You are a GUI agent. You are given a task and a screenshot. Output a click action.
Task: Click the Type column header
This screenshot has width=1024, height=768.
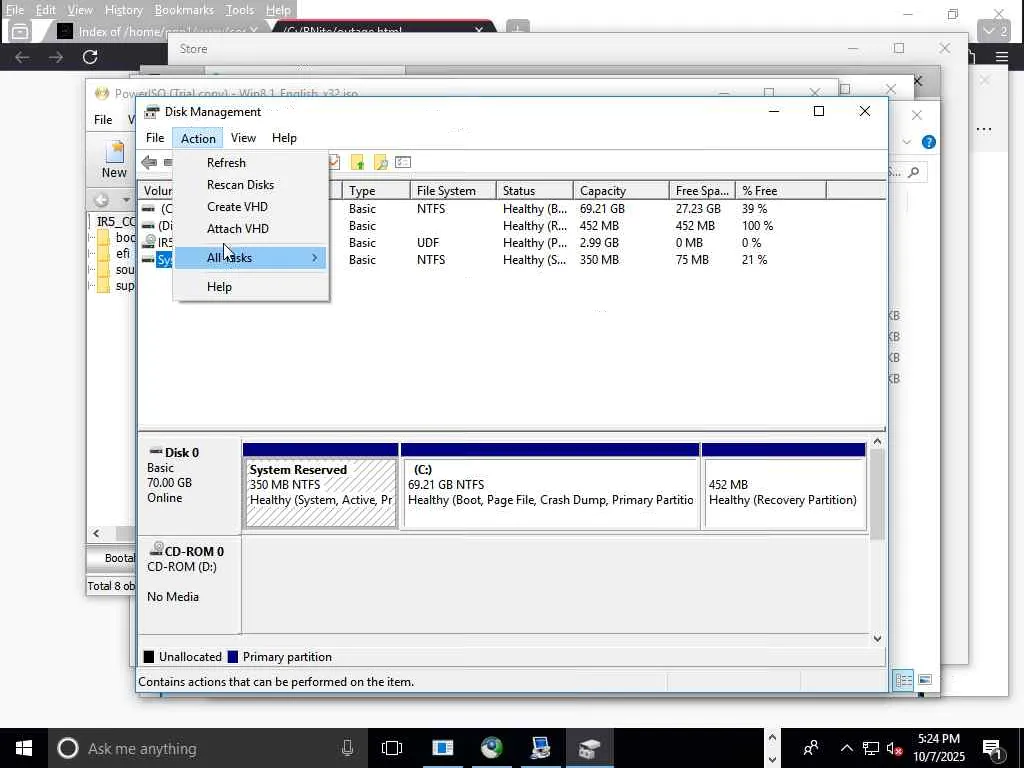[376, 191]
